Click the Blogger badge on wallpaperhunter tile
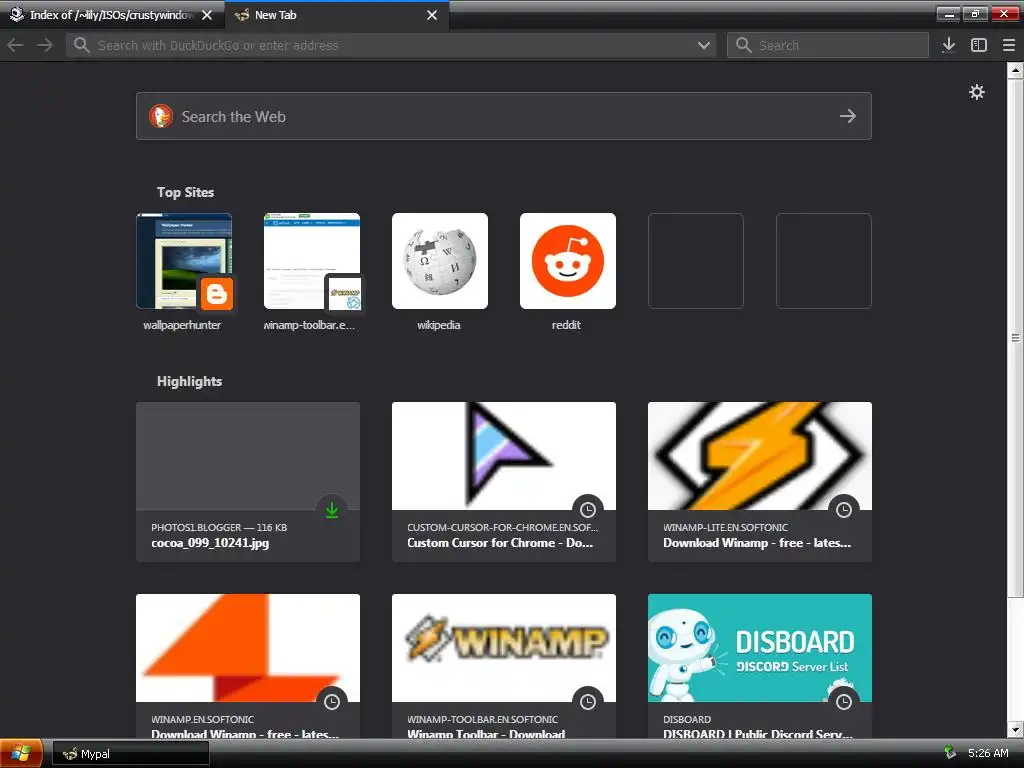 click(x=216, y=294)
